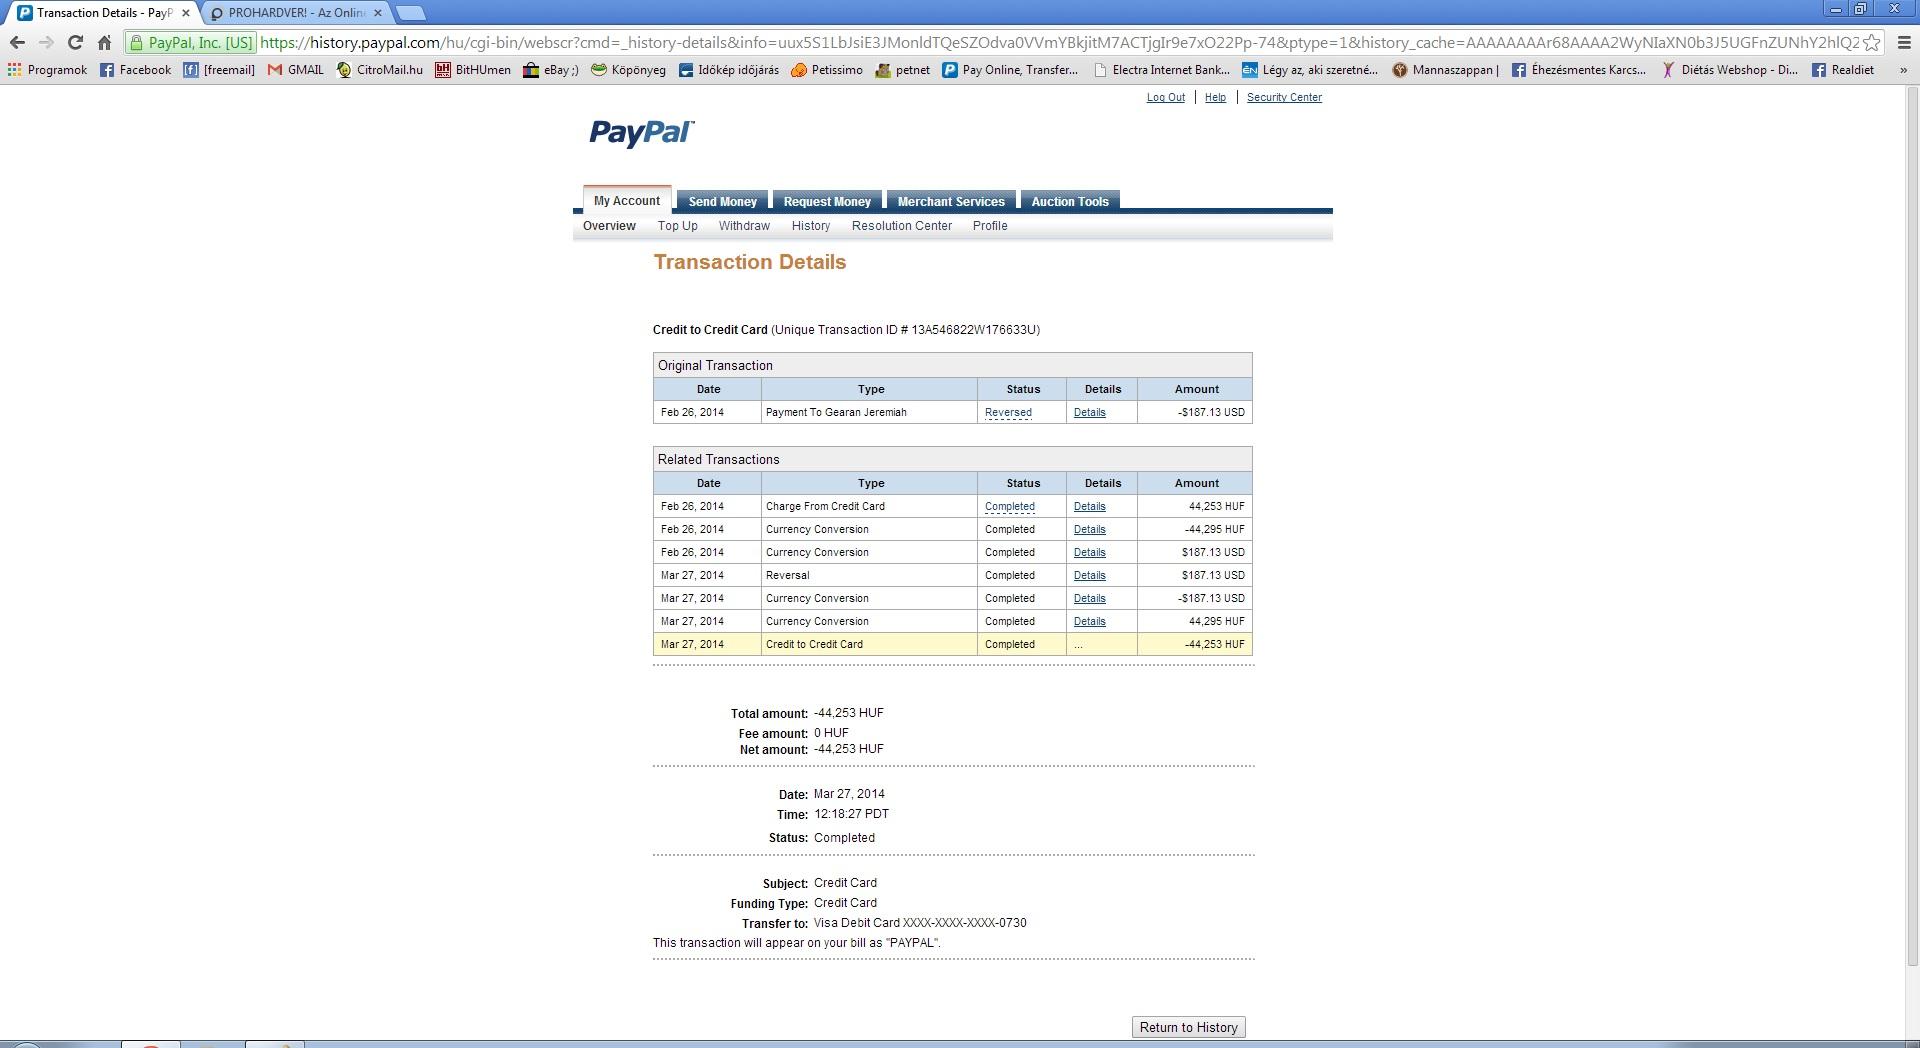1920x1048 pixels.
Task: Click Visa Debit Card XXXX-XXXX-XXXX-0730 text
Action: click(x=920, y=923)
